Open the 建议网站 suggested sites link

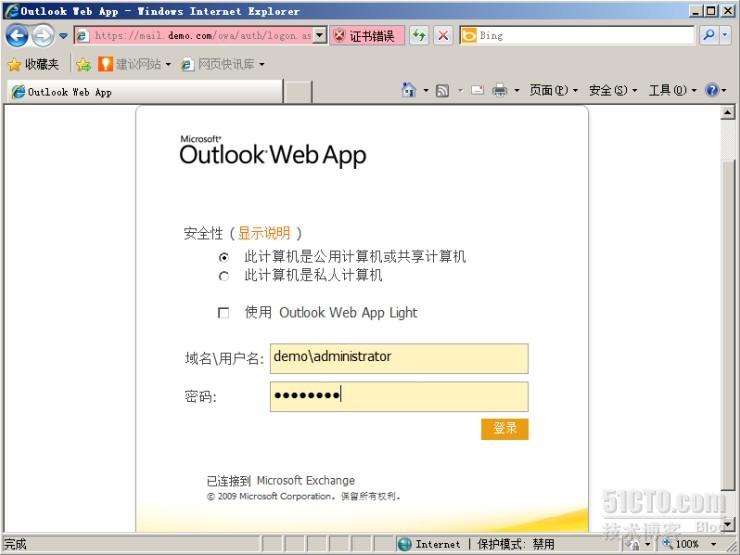(135, 64)
